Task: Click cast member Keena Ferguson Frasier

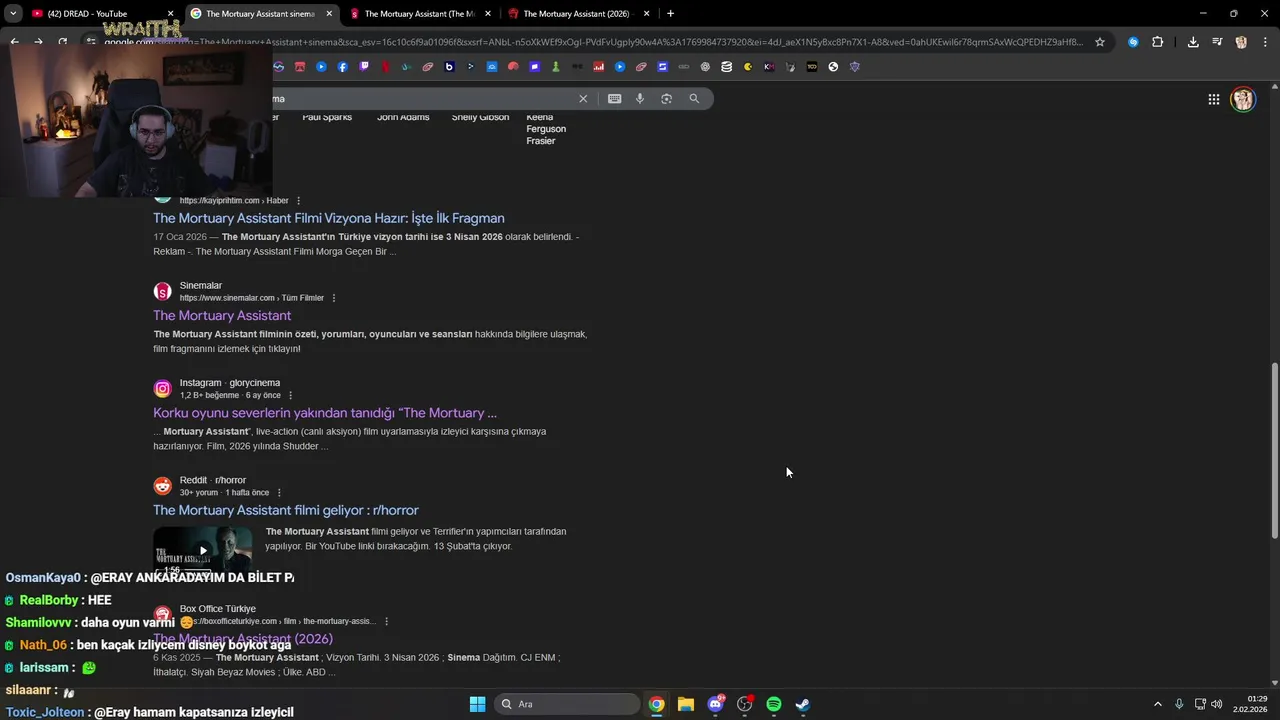Action: click(x=546, y=129)
